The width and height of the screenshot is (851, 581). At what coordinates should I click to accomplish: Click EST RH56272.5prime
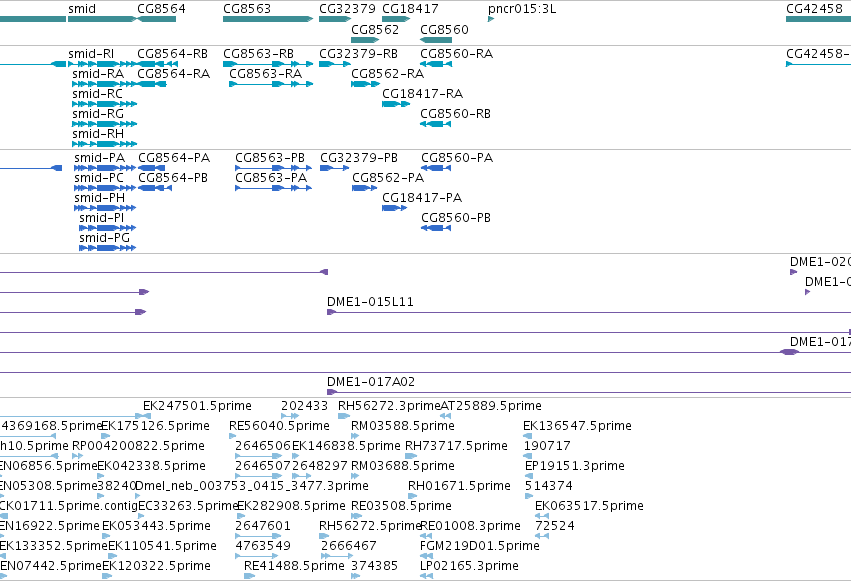click(x=370, y=526)
